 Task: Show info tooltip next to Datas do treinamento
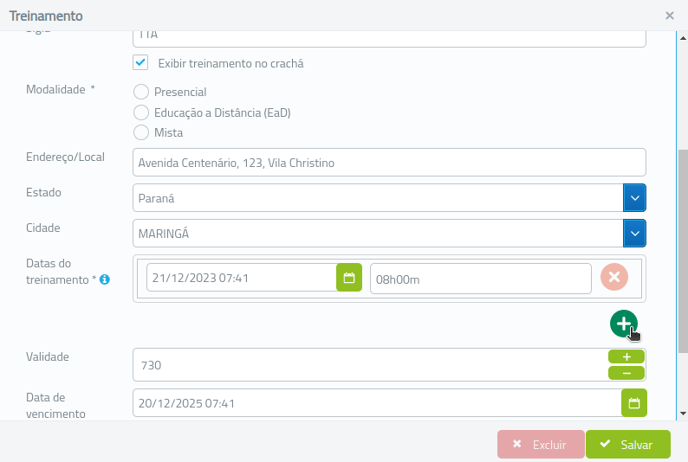tap(104, 279)
